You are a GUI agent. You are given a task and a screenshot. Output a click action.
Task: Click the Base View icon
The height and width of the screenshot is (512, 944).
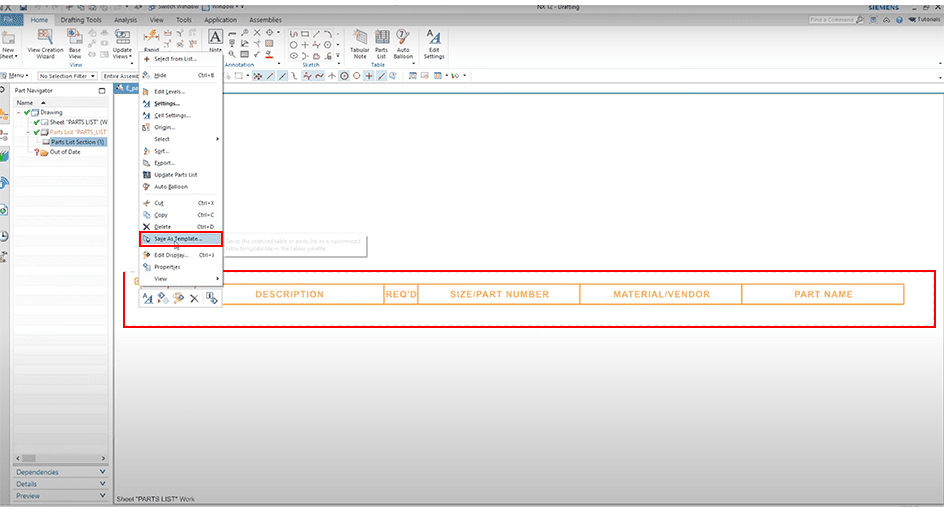[75, 43]
